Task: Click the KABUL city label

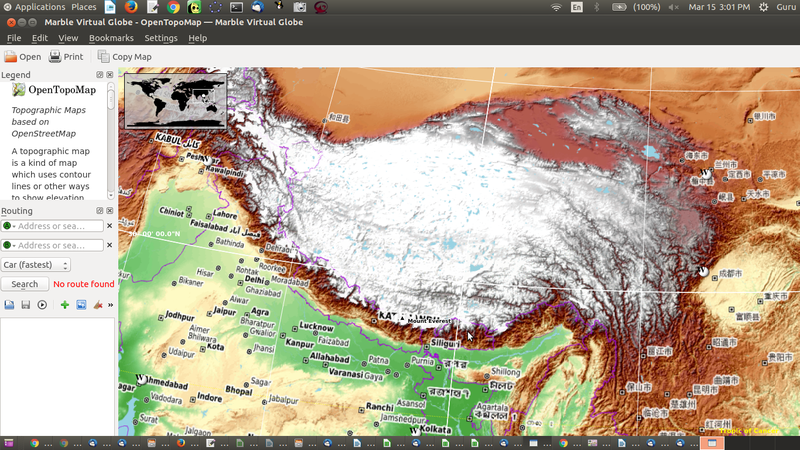Action: pos(168,139)
